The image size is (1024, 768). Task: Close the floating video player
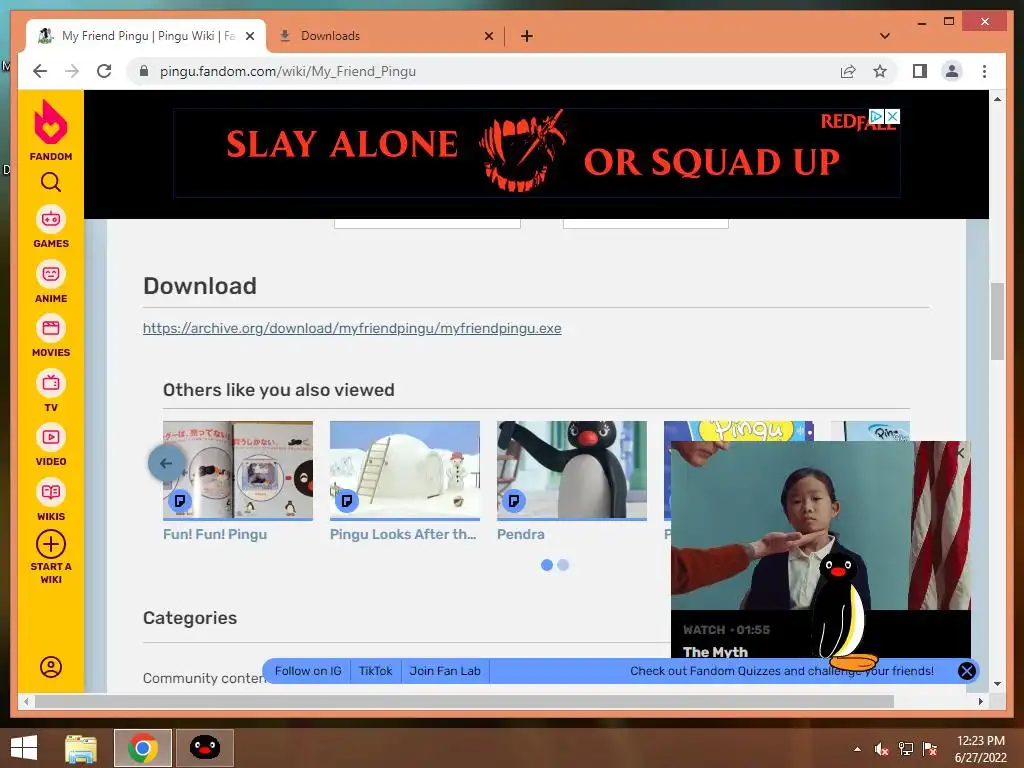(x=961, y=452)
